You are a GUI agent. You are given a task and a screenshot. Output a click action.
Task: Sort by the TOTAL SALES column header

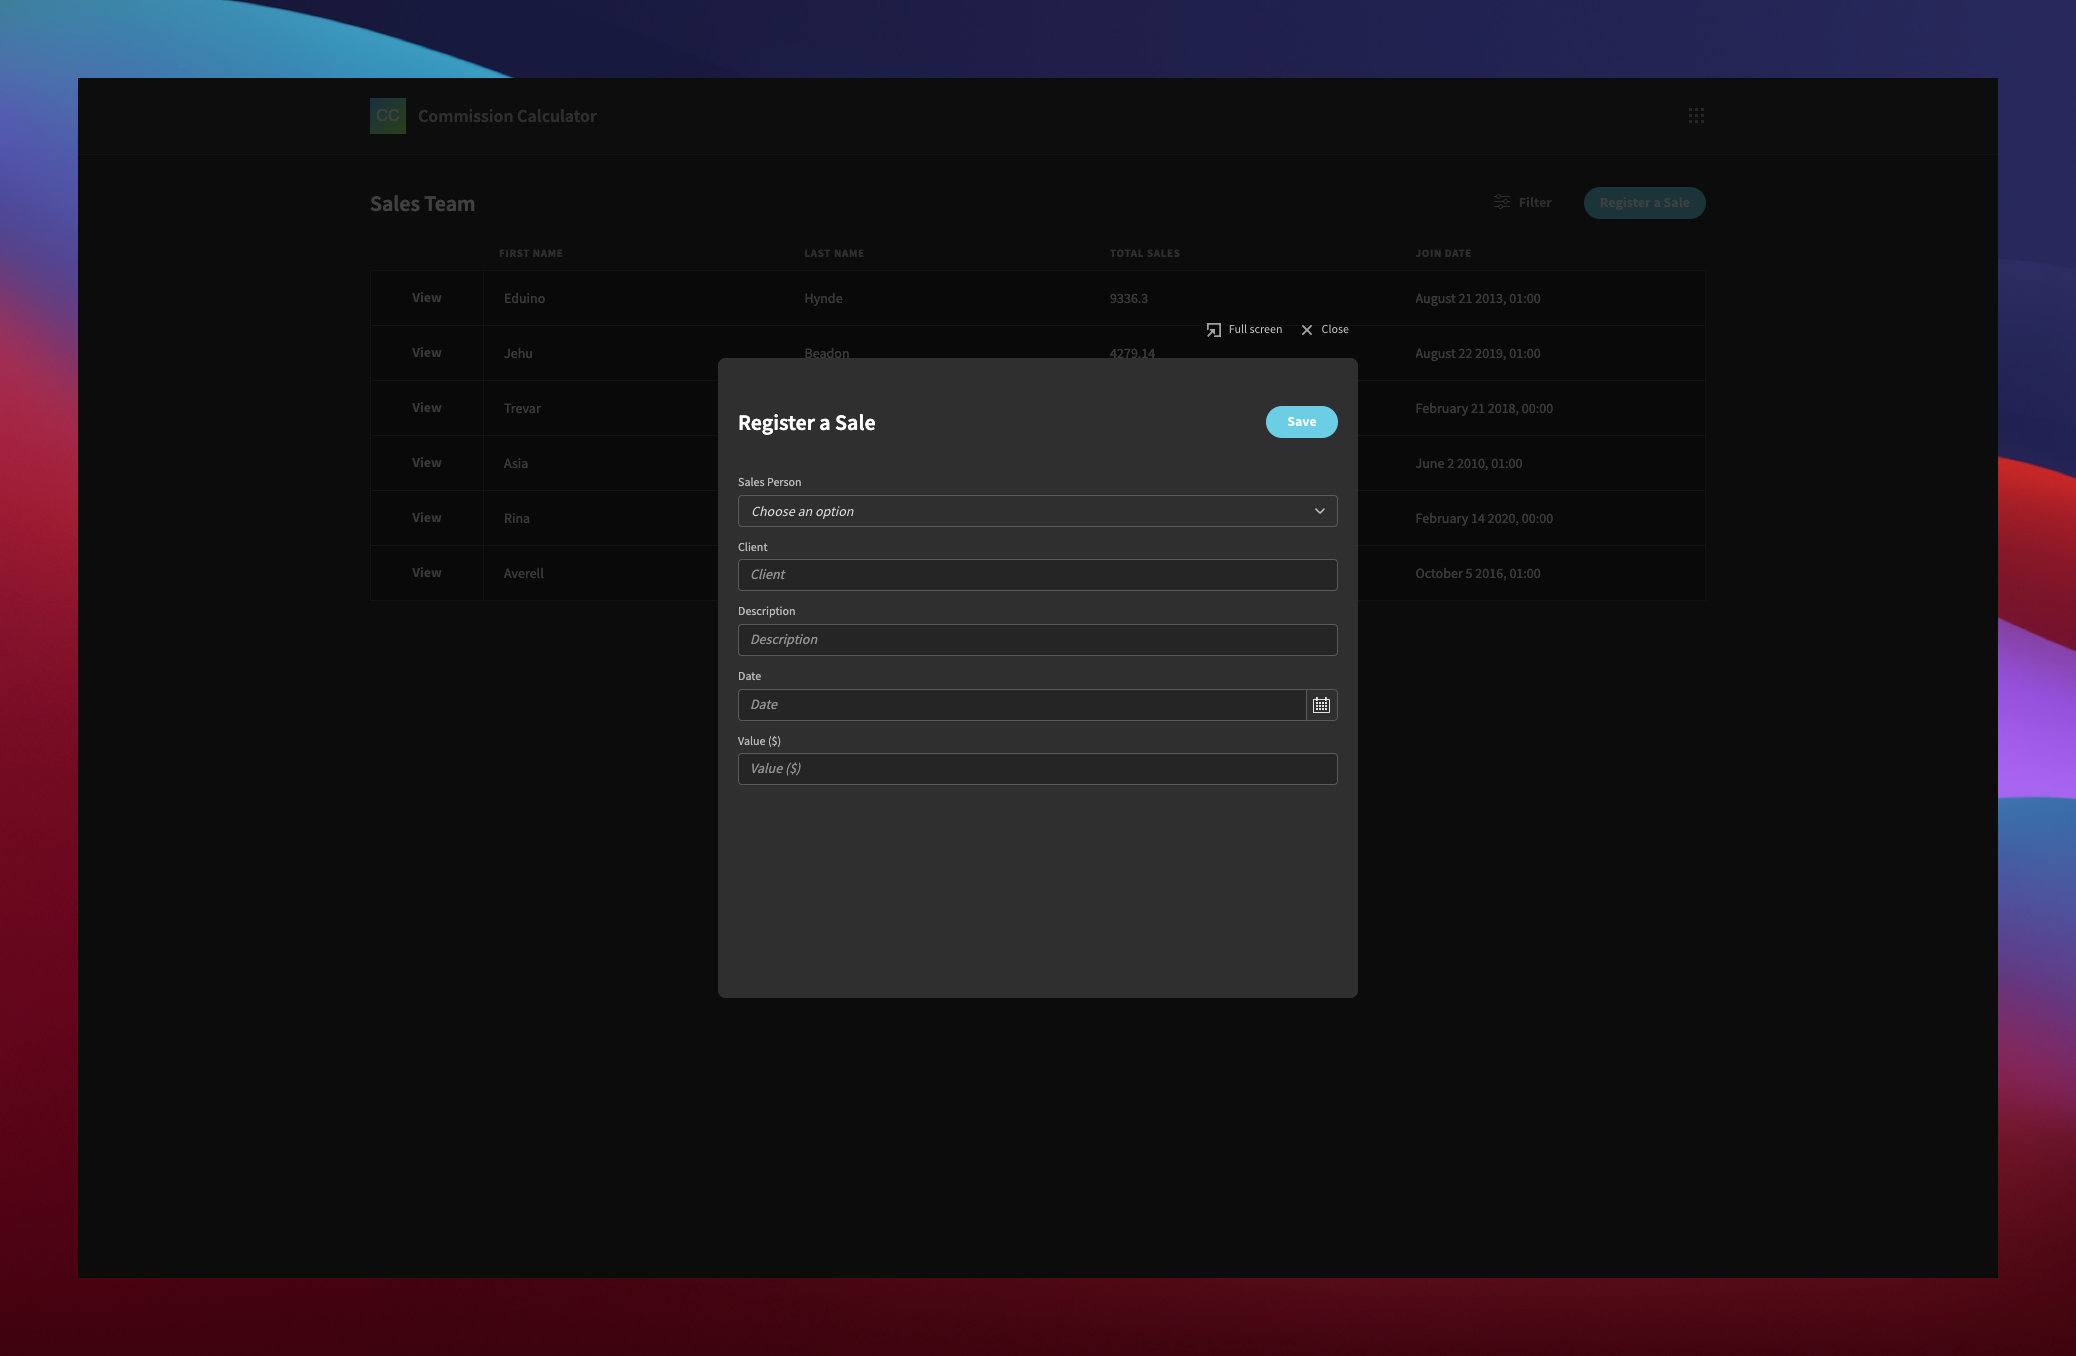(1144, 253)
